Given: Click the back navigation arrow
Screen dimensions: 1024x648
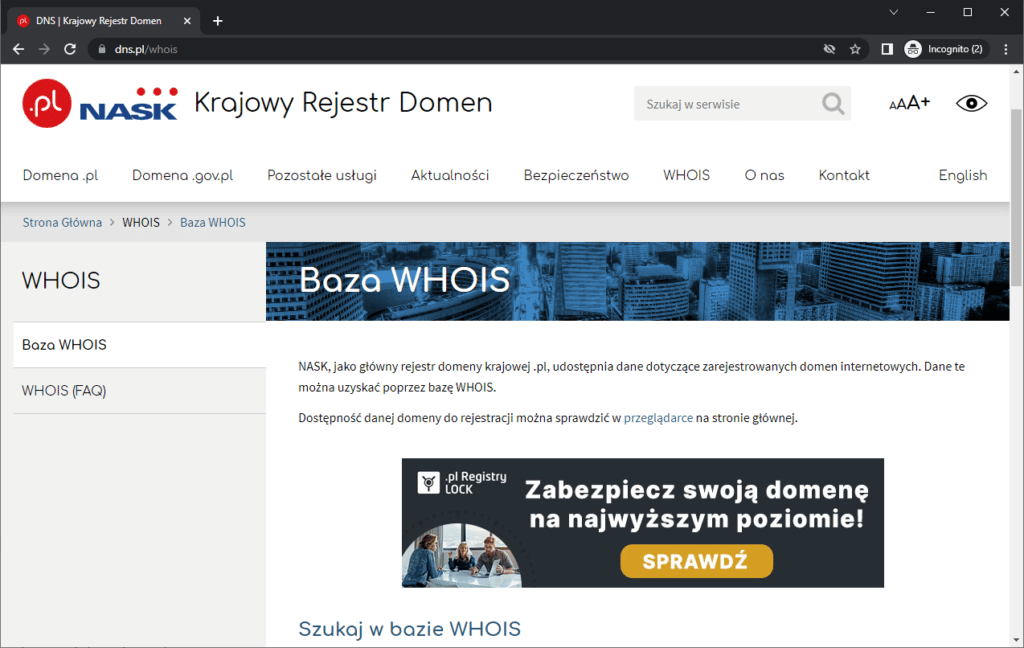Looking at the screenshot, I should [x=18, y=48].
